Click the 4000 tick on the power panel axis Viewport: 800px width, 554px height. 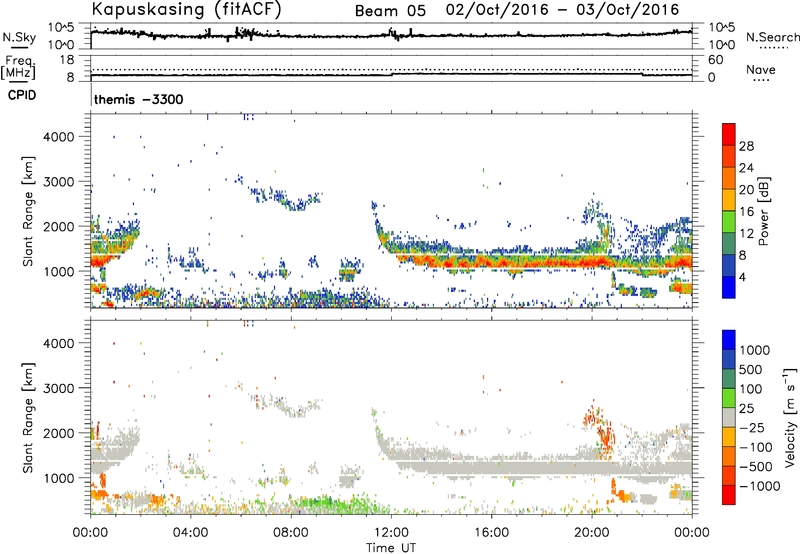[x=58, y=137]
